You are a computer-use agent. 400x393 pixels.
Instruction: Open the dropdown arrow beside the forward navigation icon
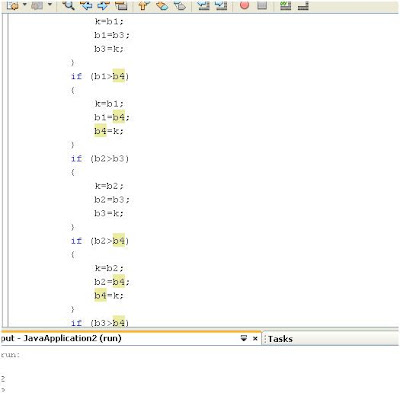tap(50, 4)
